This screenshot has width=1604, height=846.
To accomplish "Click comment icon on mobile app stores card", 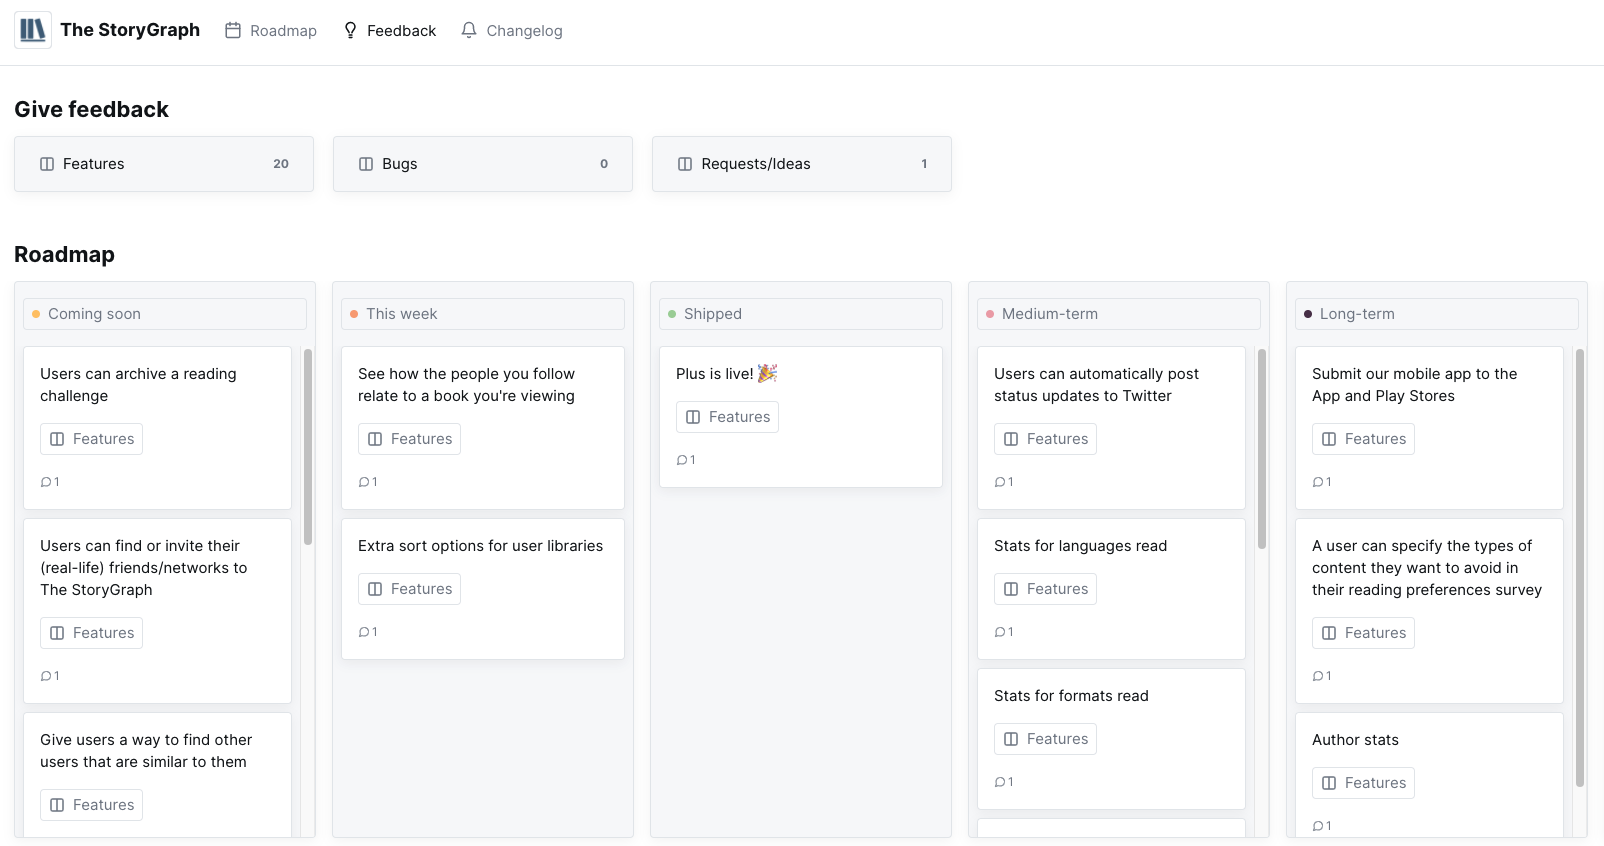I will pos(1318,482).
